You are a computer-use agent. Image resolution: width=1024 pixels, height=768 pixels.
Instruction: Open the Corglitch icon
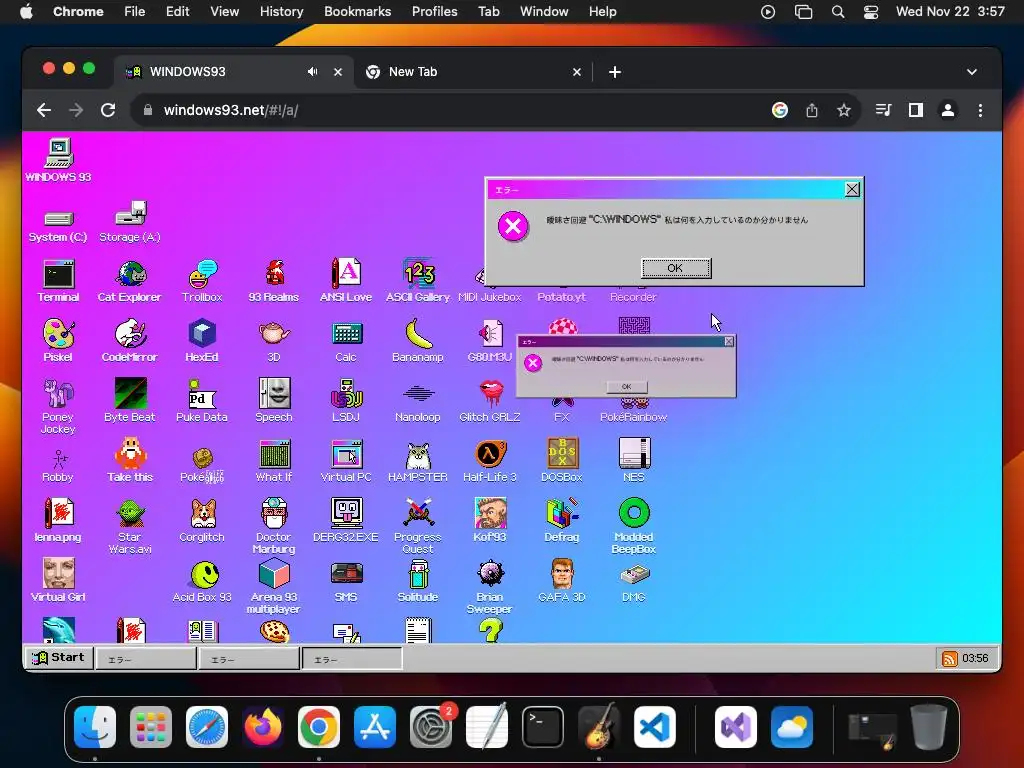pyautogui.click(x=202, y=520)
